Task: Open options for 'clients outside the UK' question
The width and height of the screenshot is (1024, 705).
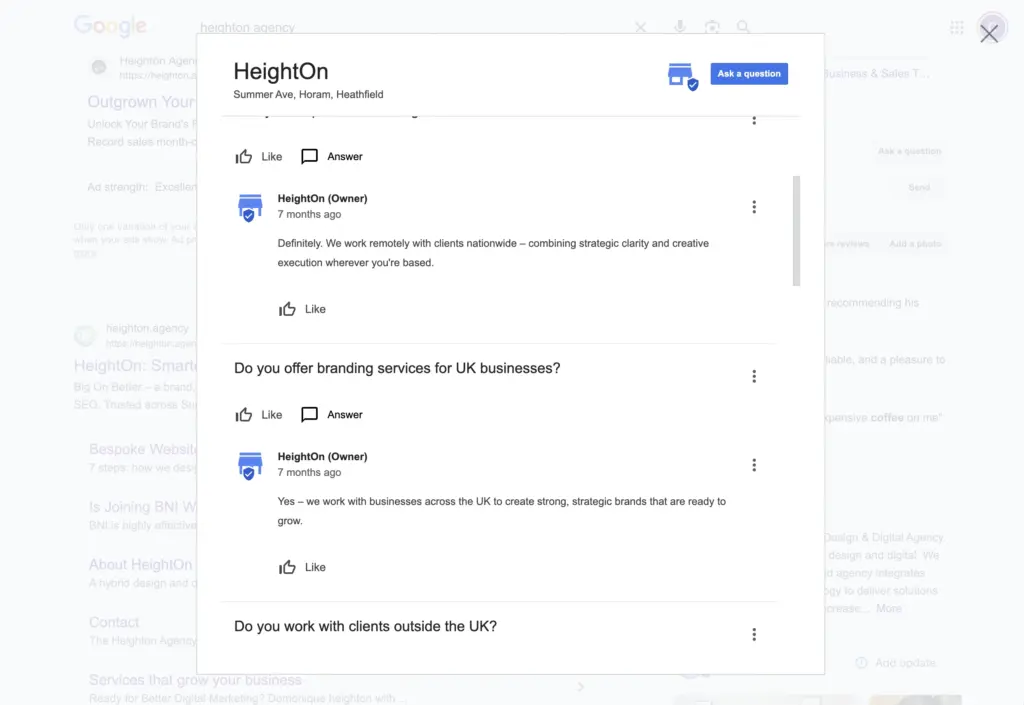Action: tap(754, 634)
